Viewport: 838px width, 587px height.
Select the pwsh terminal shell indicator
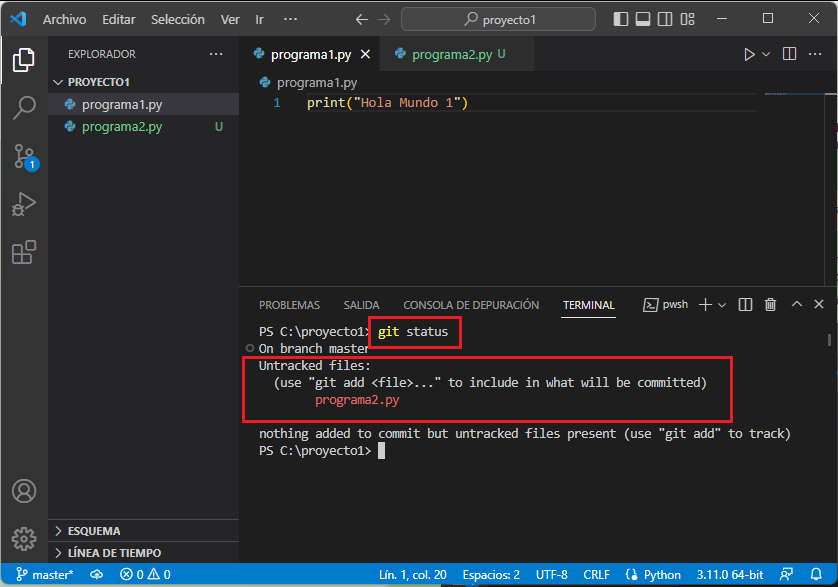click(666, 305)
